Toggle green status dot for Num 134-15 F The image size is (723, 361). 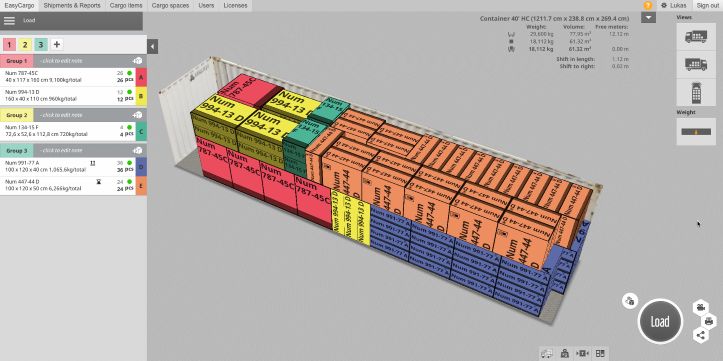click(x=130, y=127)
